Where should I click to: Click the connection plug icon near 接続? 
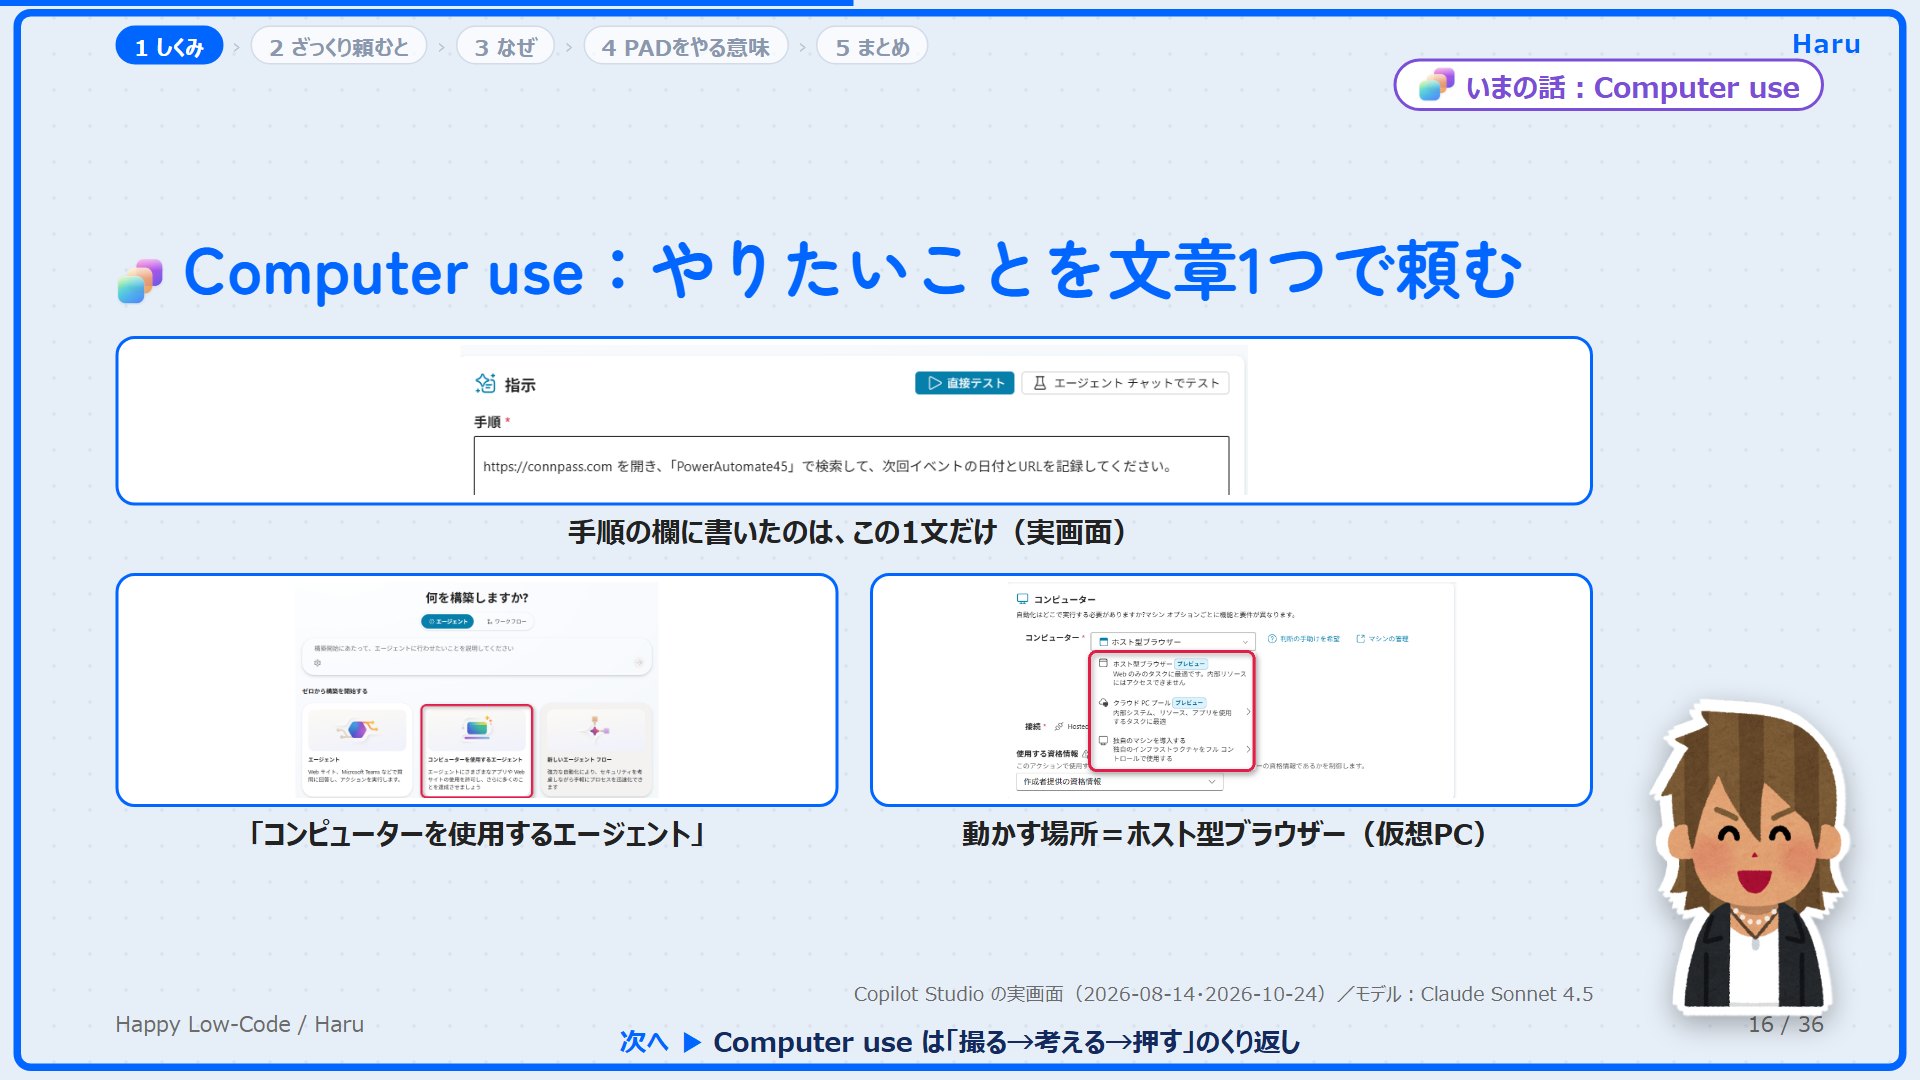tap(1059, 726)
